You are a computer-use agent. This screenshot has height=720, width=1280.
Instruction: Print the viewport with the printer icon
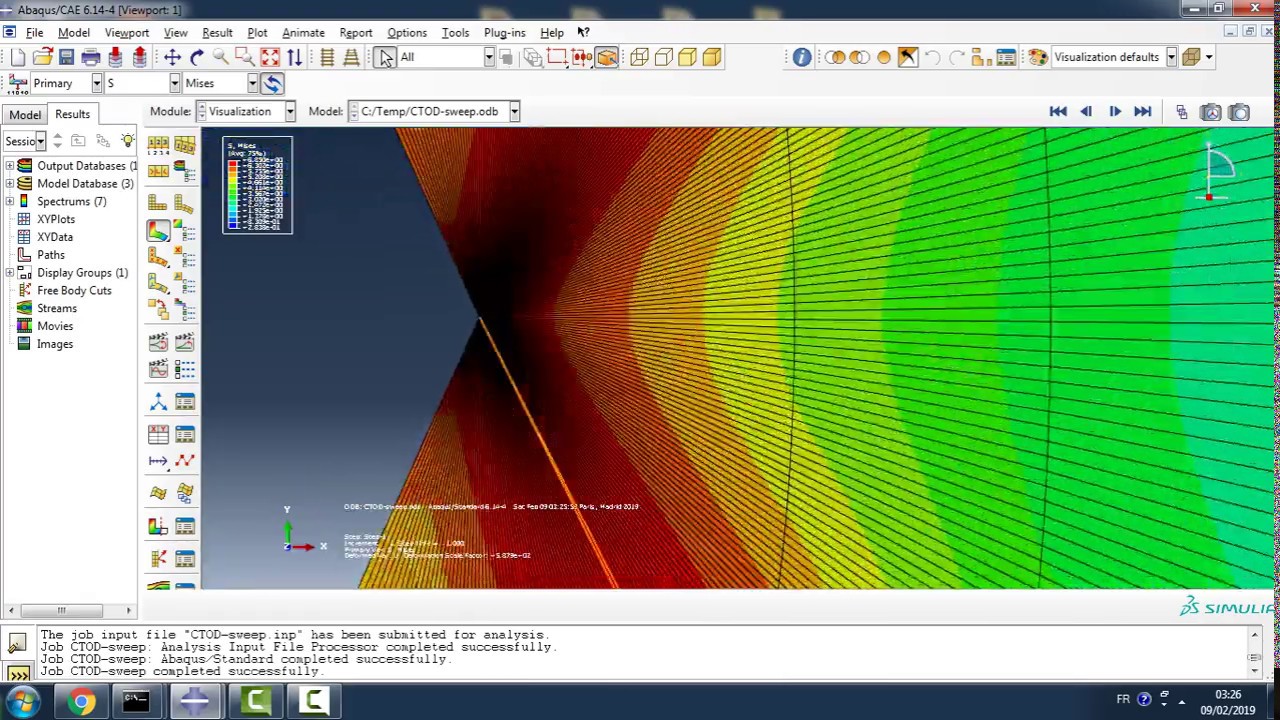tap(91, 57)
